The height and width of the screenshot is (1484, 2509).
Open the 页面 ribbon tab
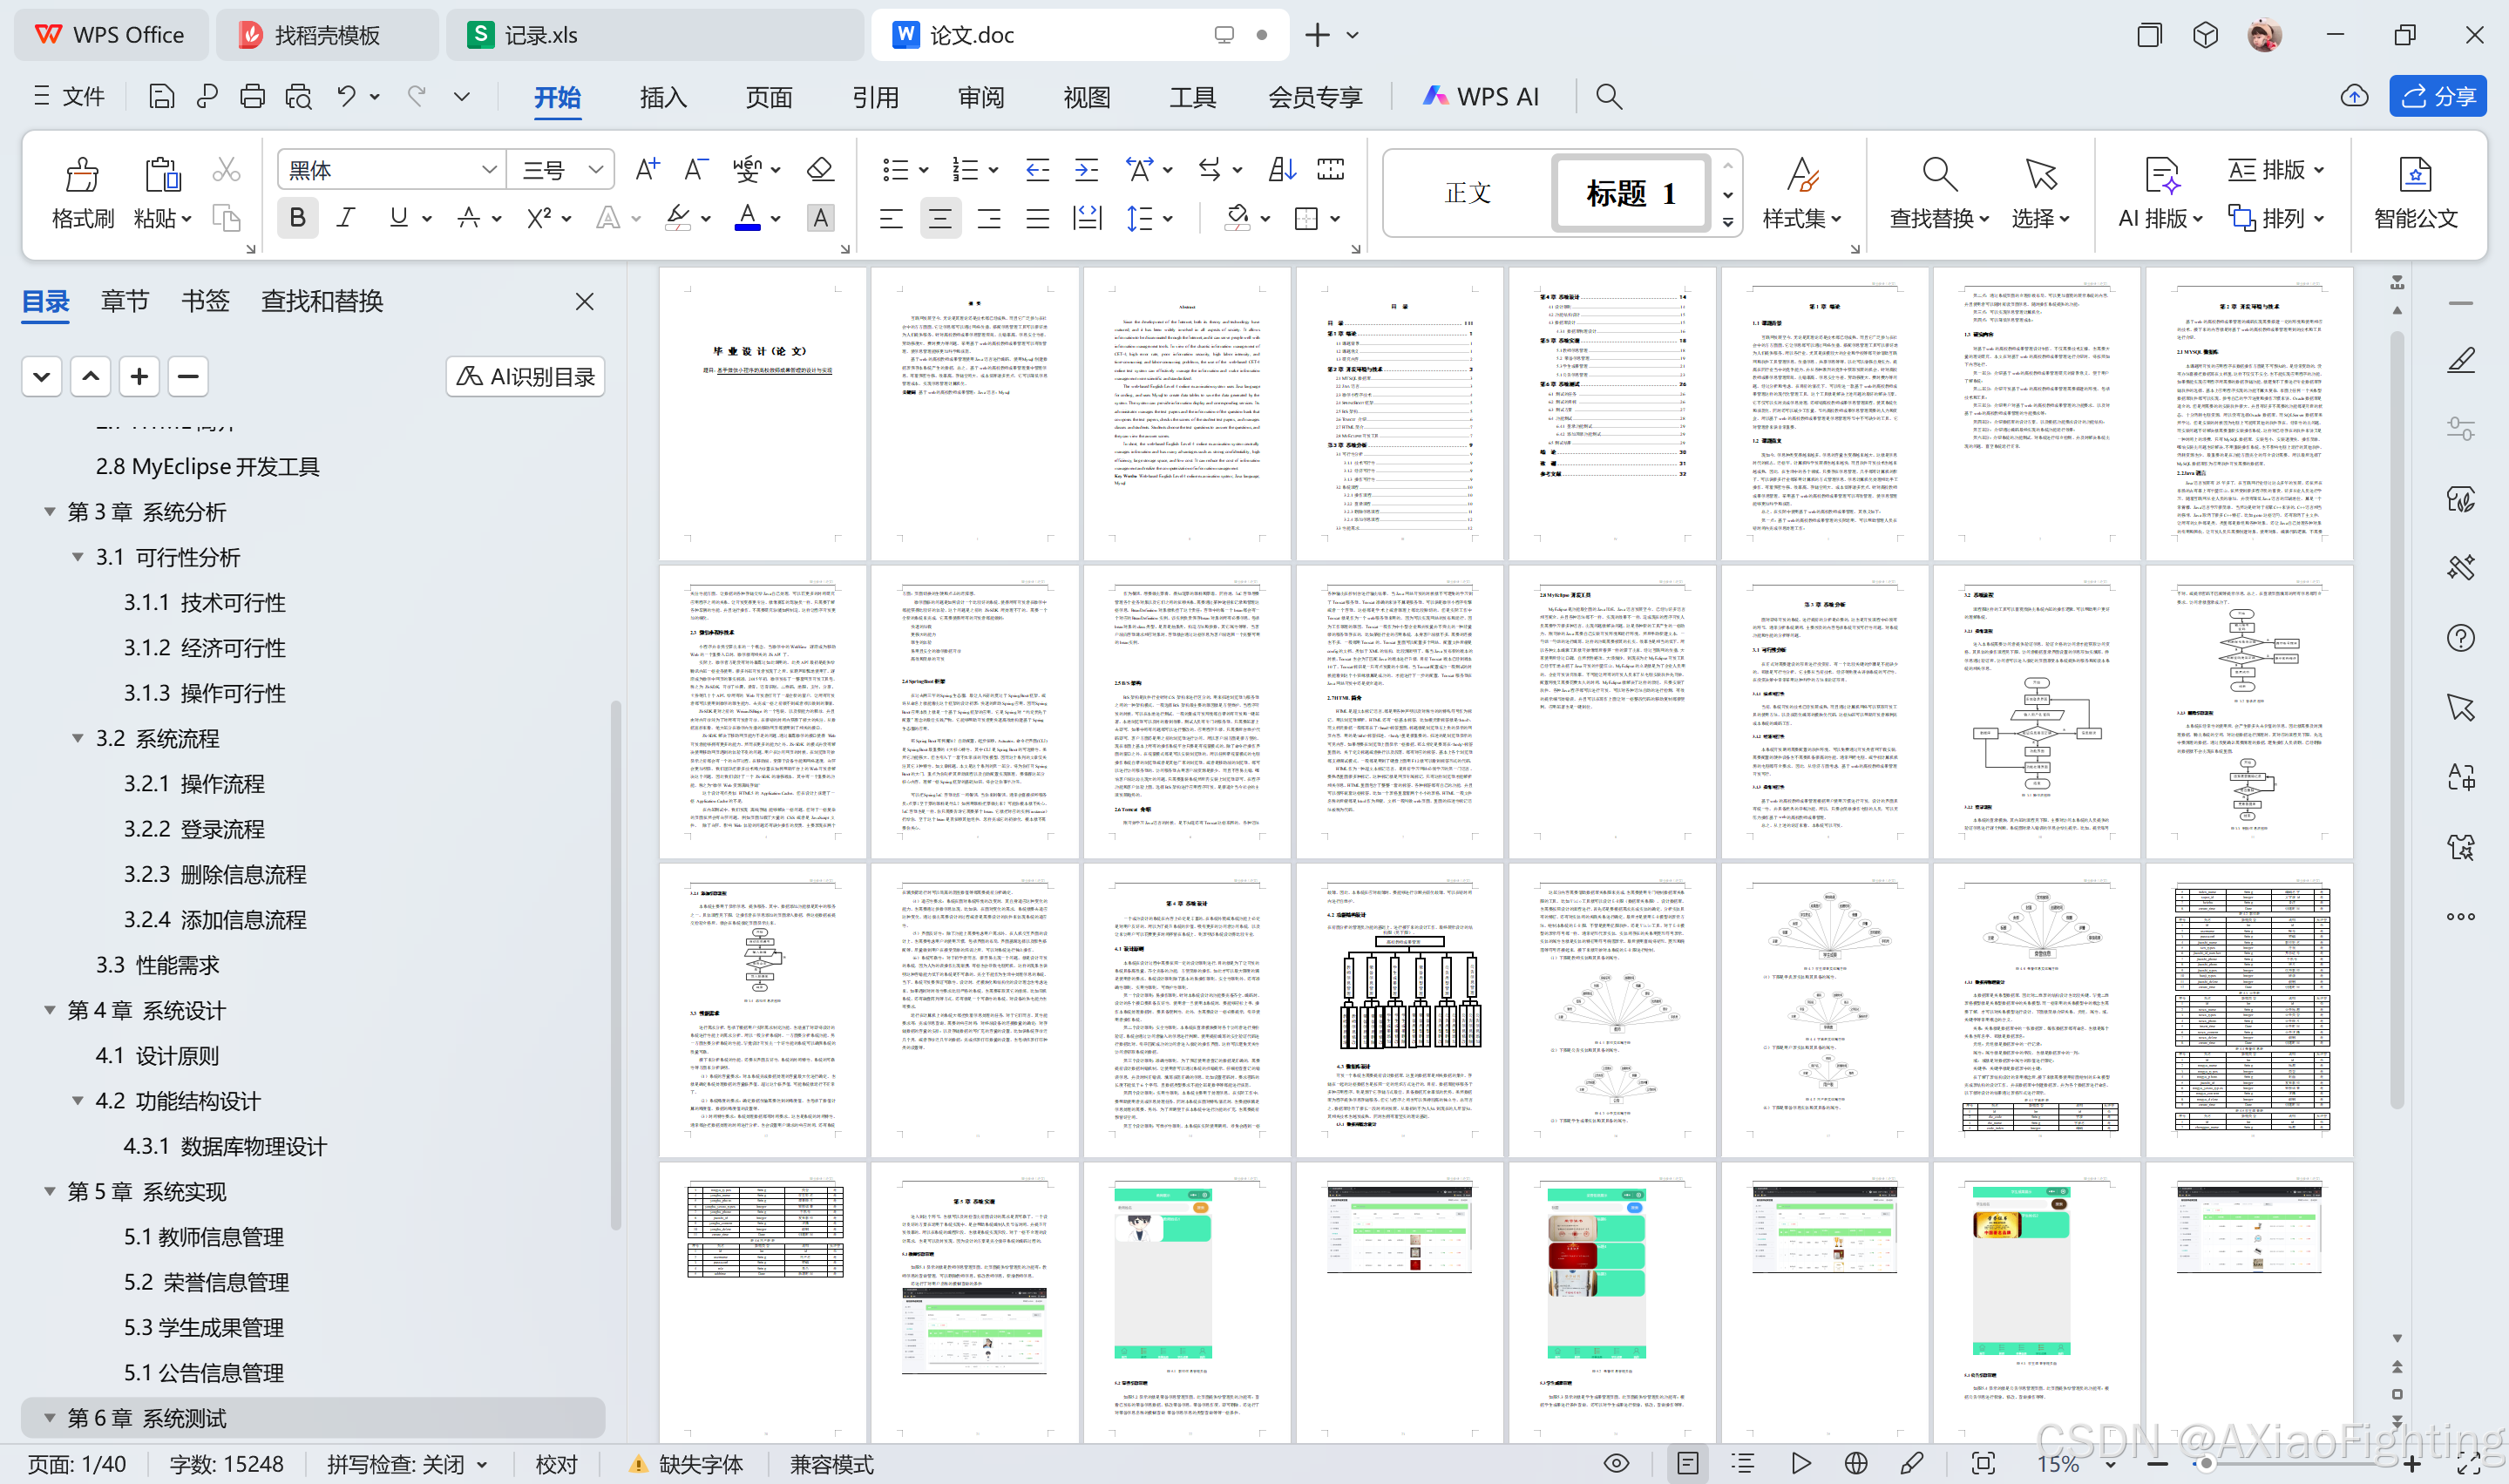click(769, 97)
